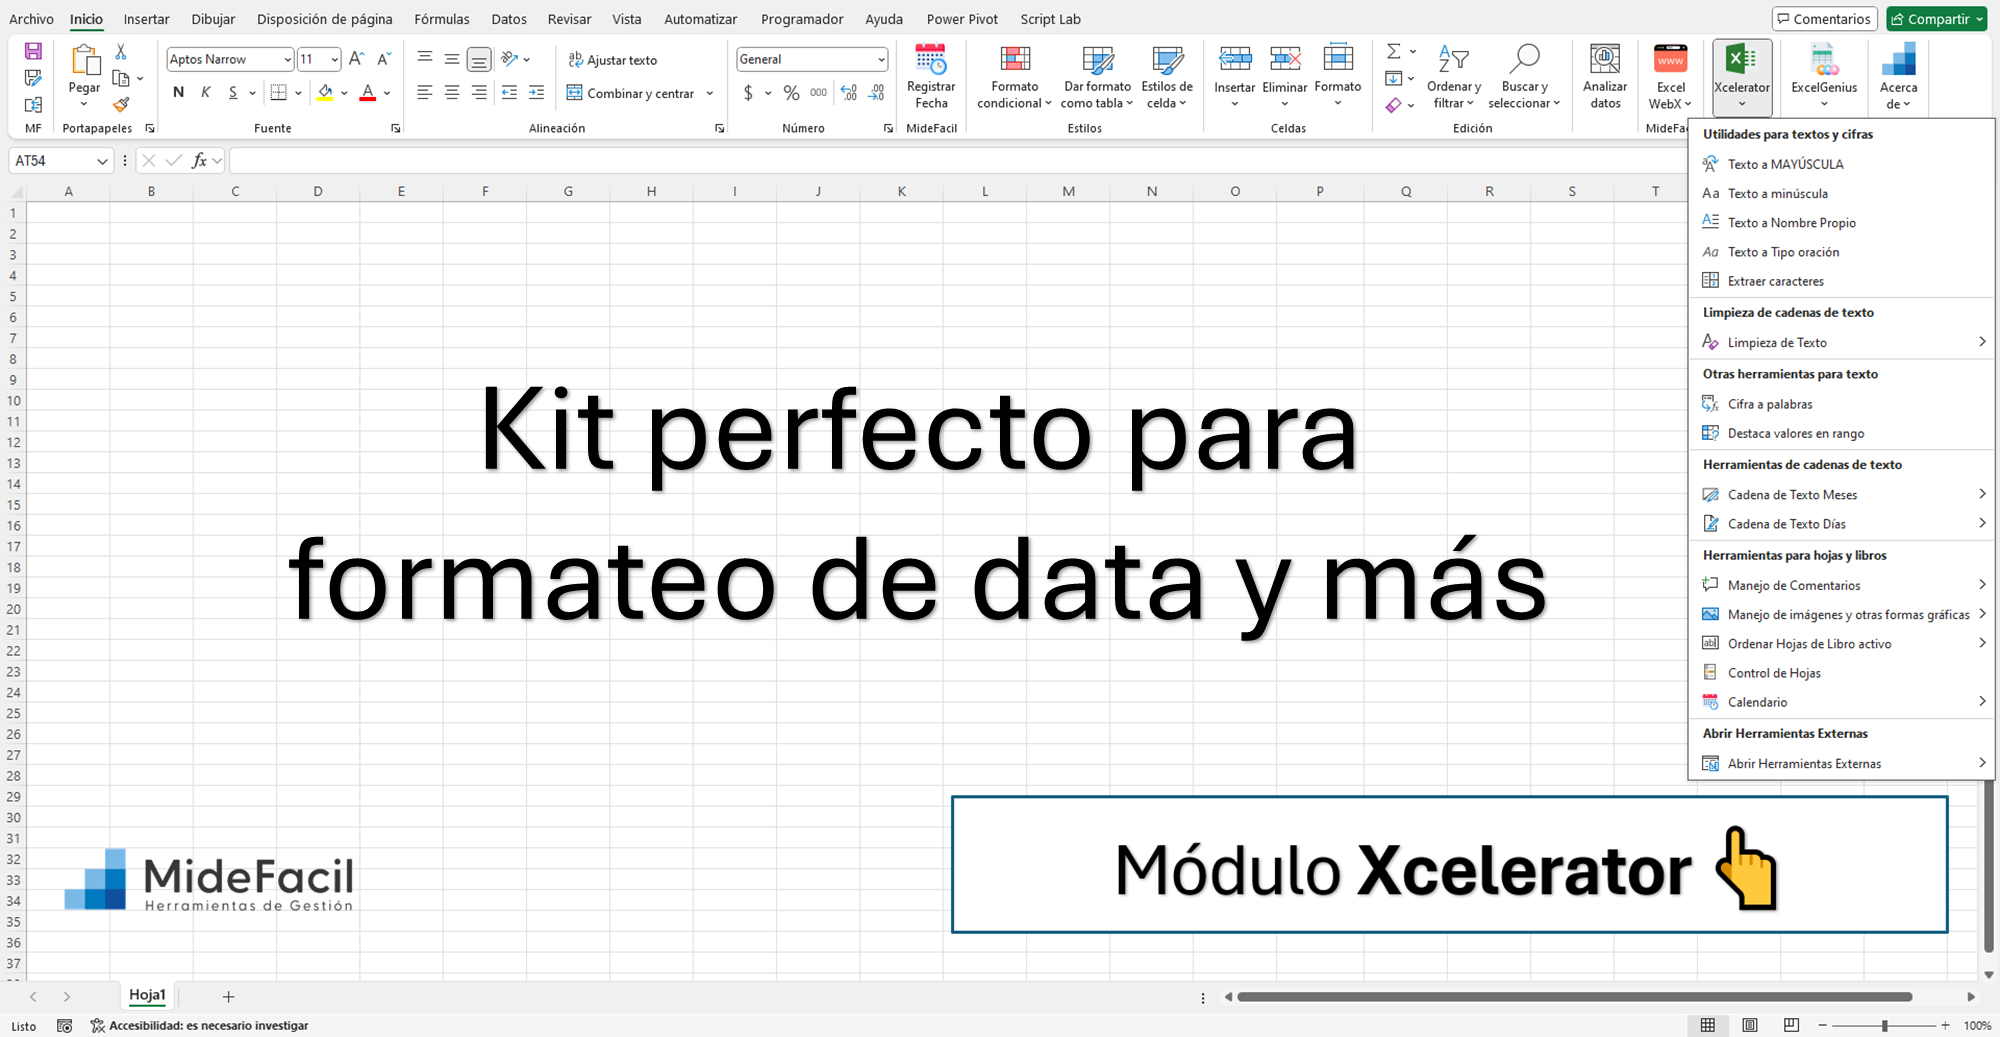Screen dimensions: 2000x1037
Task: Open fill color dropdown arrow
Action: pyautogui.click(x=344, y=93)
